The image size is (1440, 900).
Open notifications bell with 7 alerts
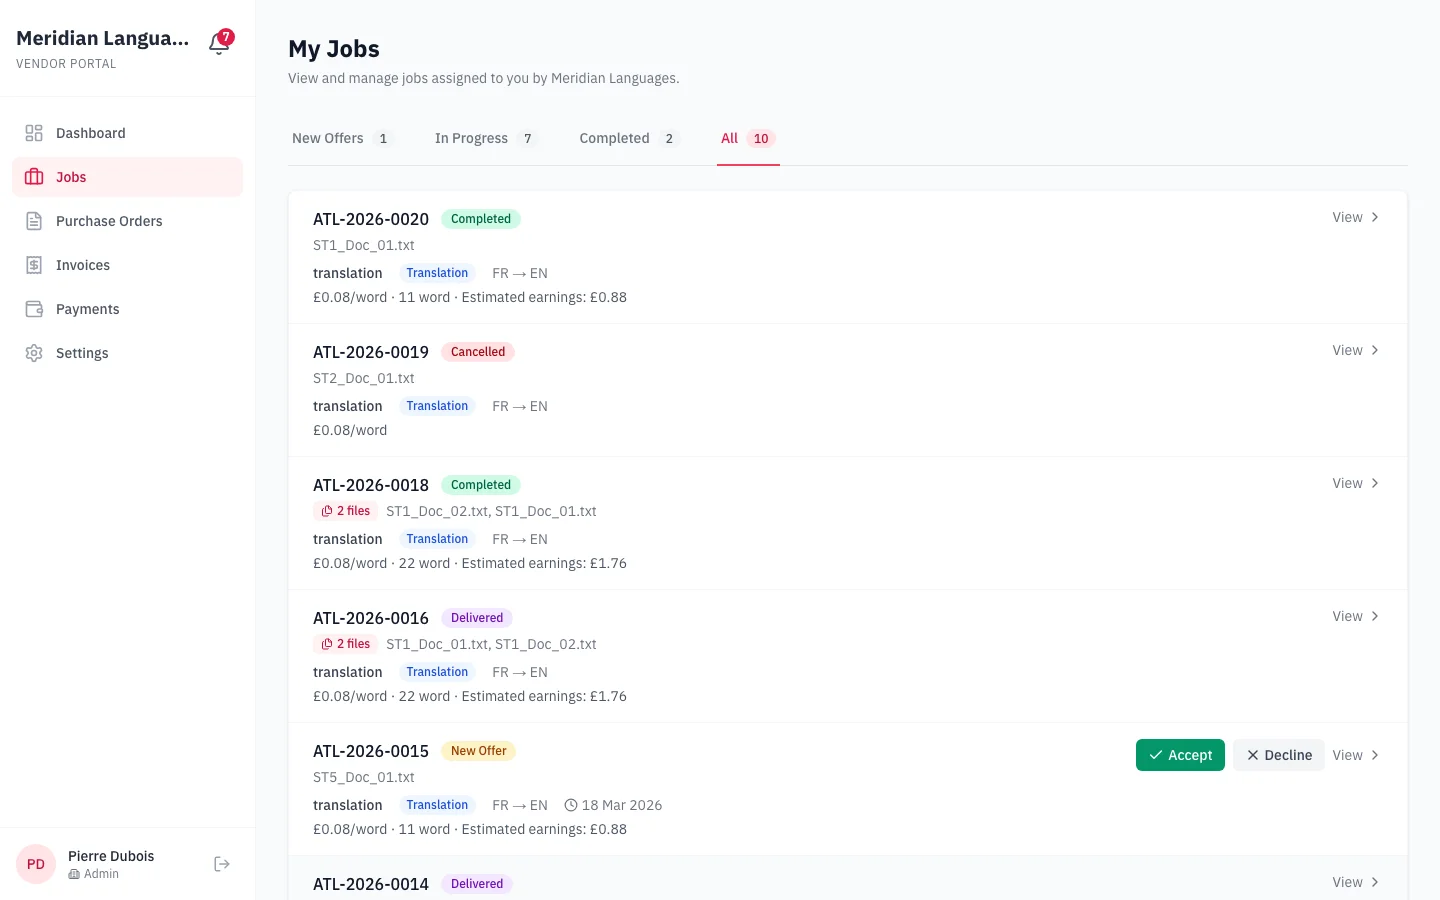219,43
